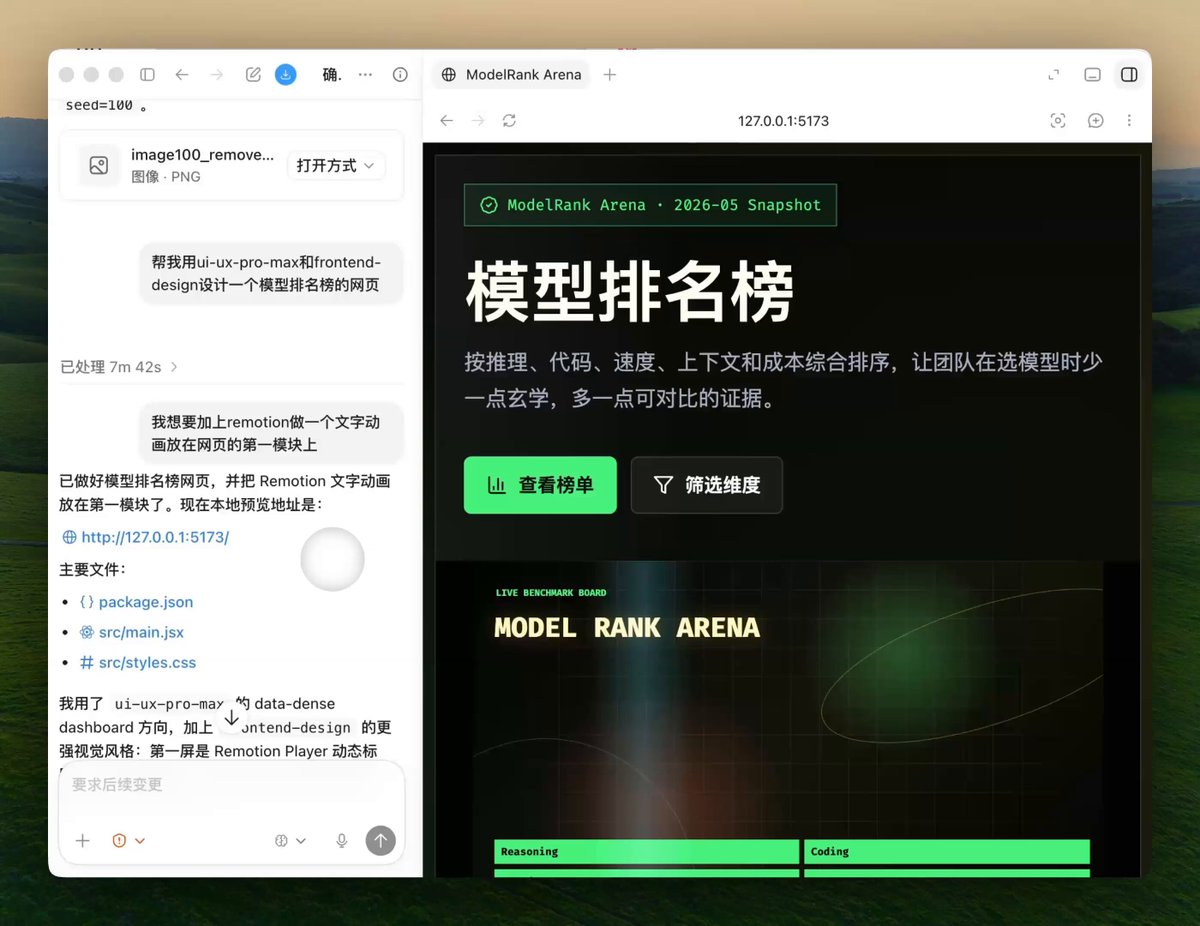Open the info circle icon
The height and width of the screenshot is (926, 1200).
click(400, 75)
